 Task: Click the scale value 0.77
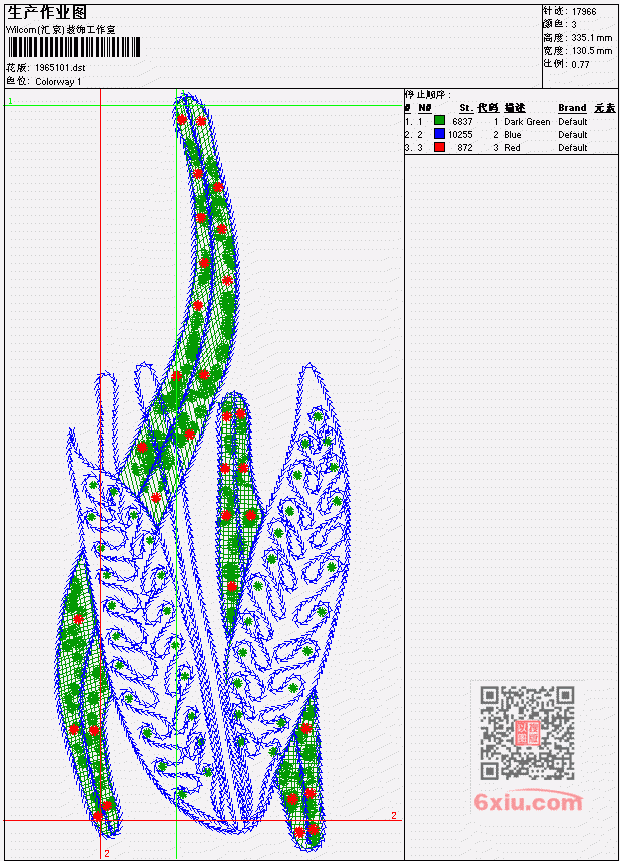pos(580,64)
